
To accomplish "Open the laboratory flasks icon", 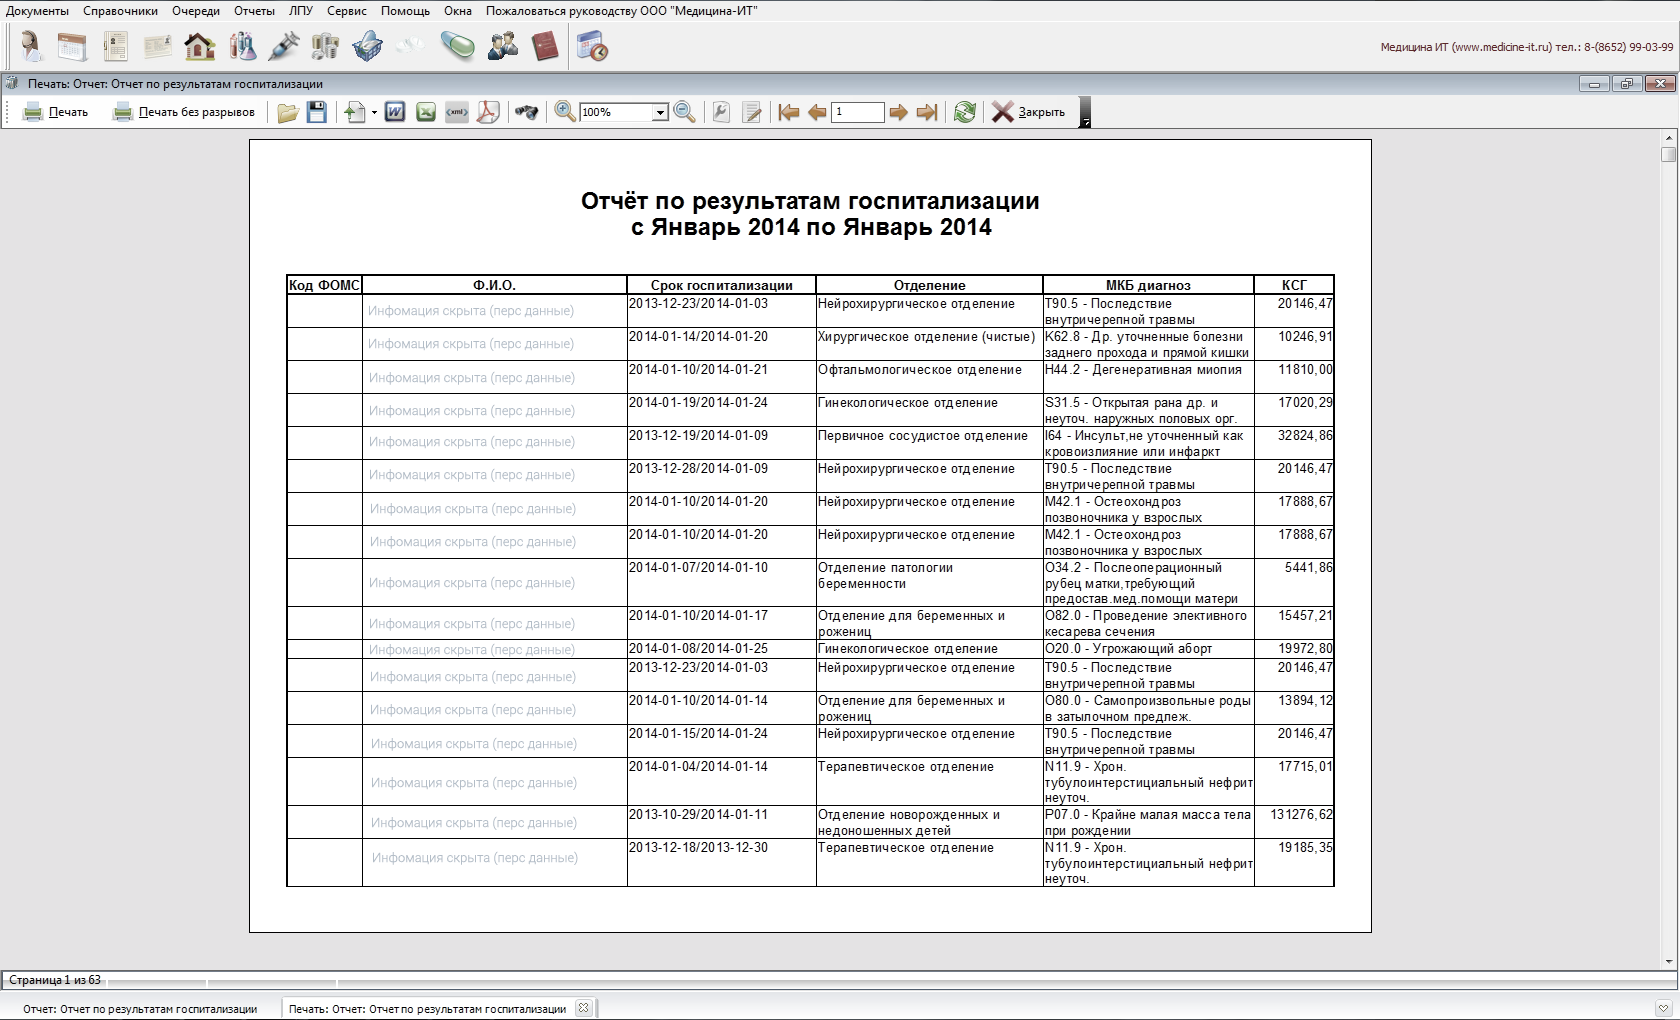I will tap(242, 46).
